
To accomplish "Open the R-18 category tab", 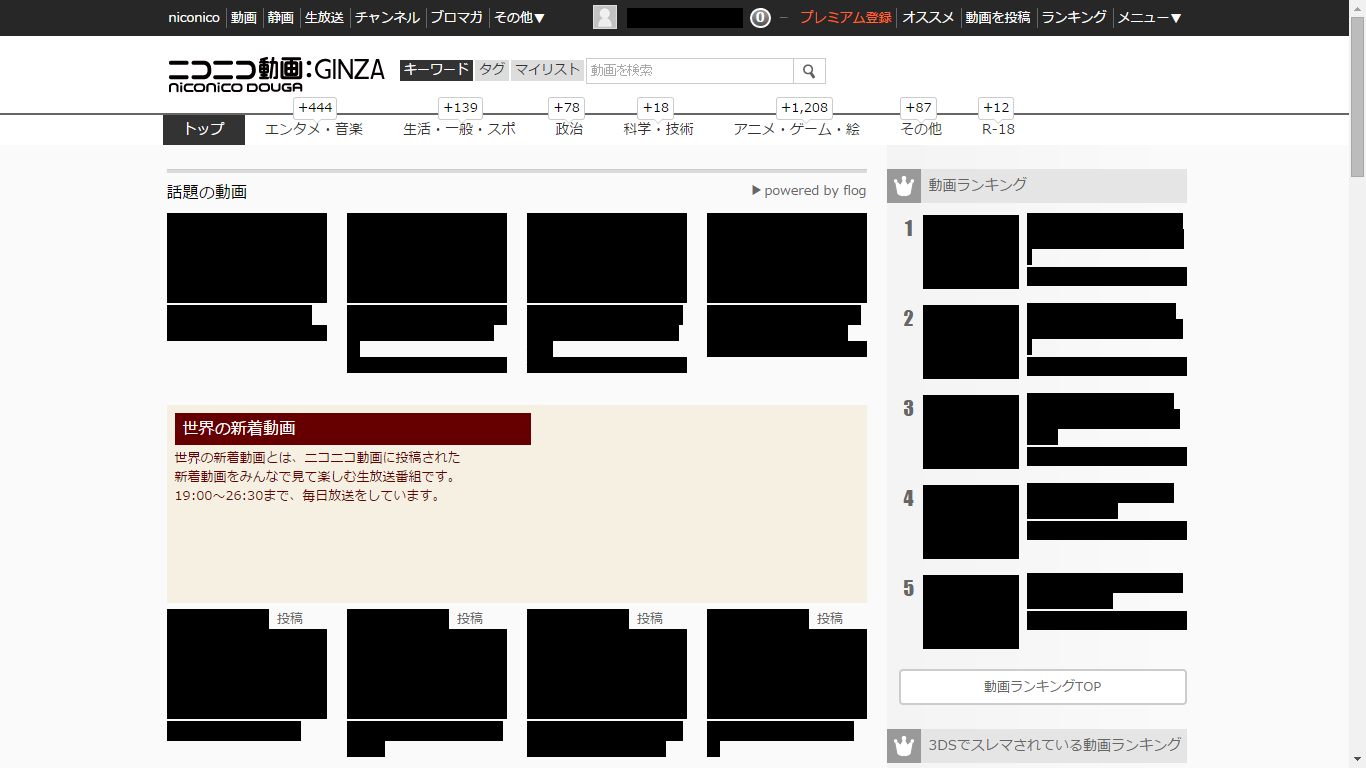I will pyautogui.click(x=998, y=130).
